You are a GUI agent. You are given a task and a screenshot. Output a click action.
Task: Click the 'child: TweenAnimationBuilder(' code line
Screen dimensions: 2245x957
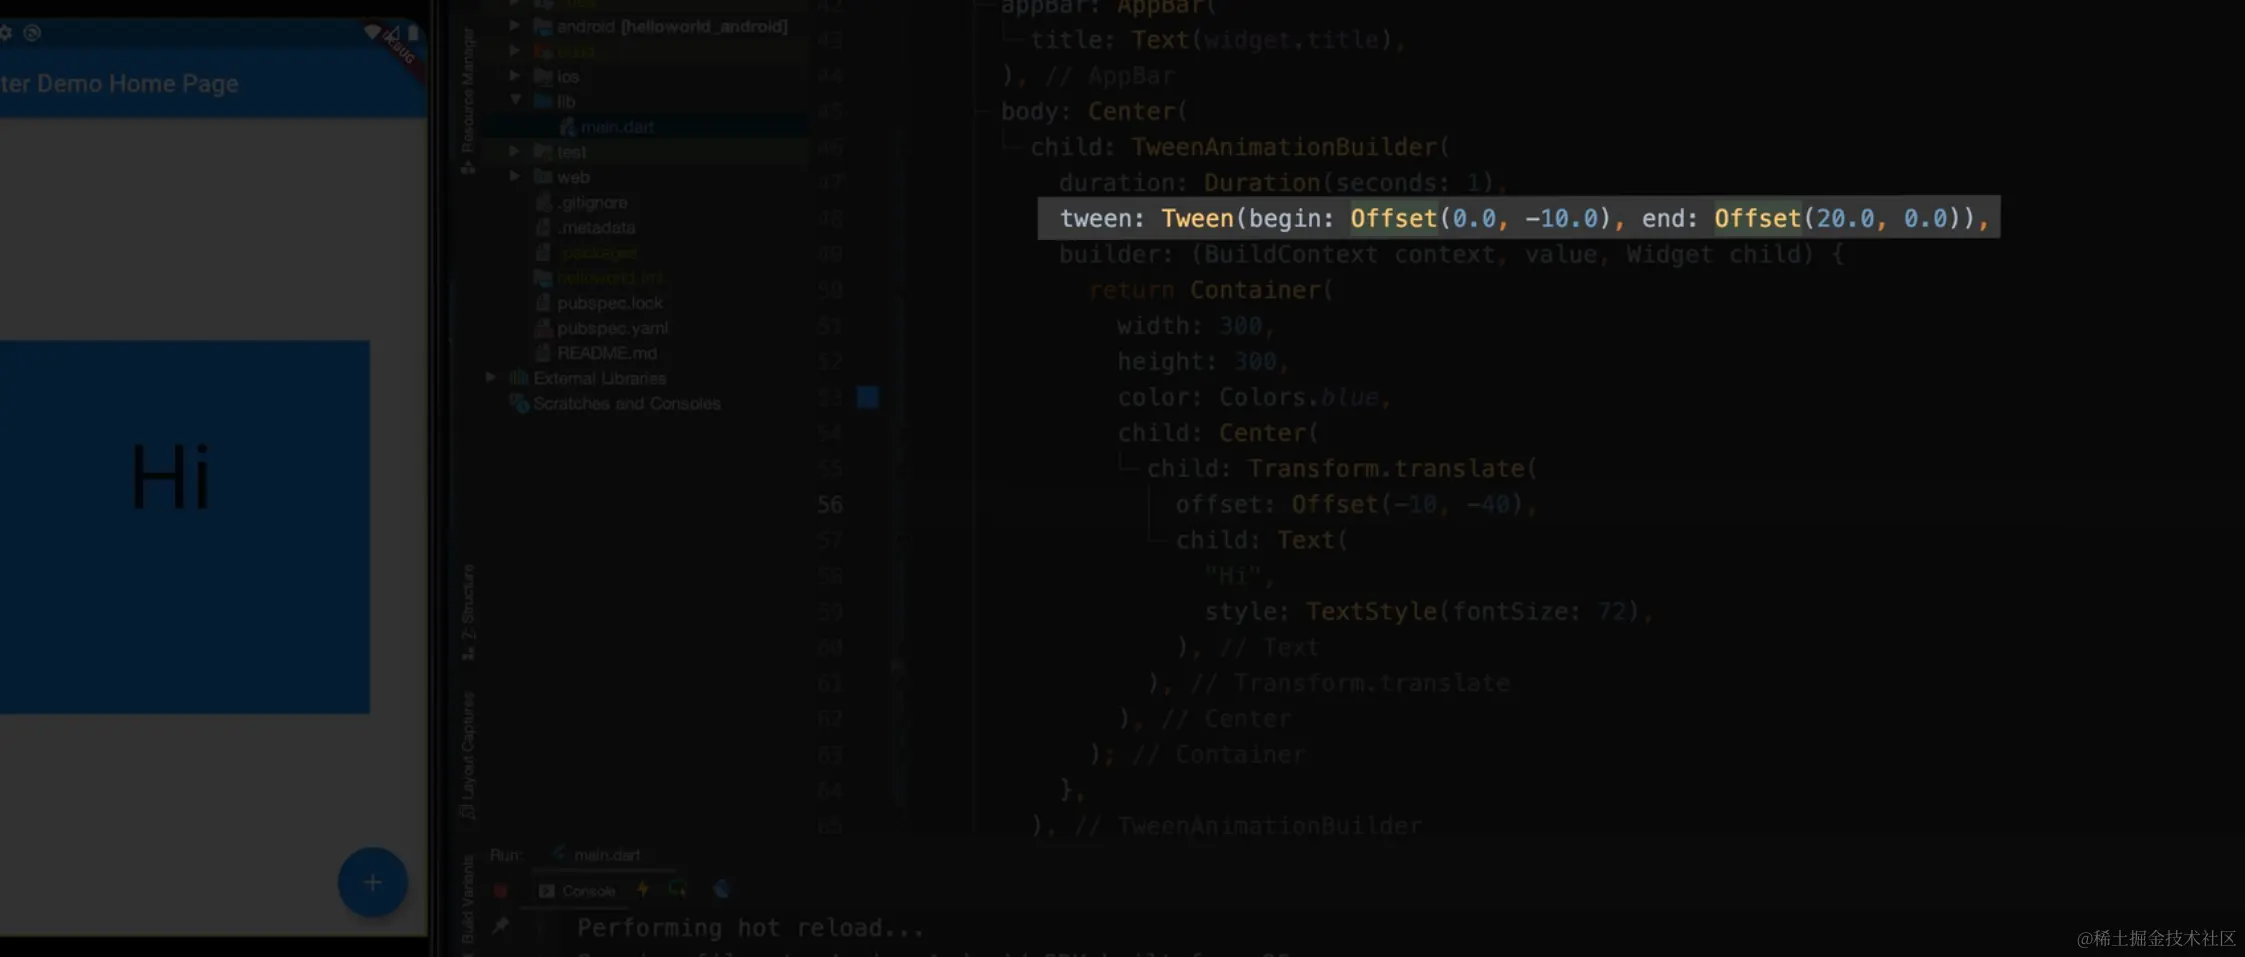click(1240, 147)
